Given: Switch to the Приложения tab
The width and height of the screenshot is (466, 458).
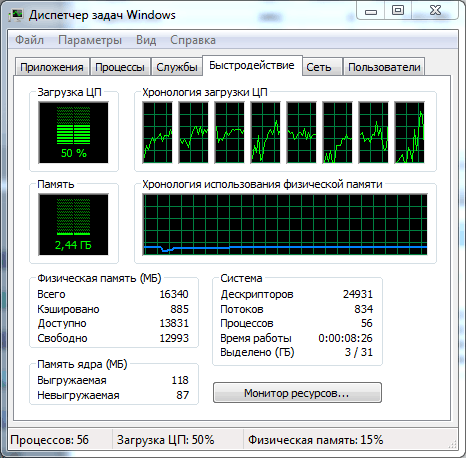Looking at the screenshot, I should click(52, 67).
